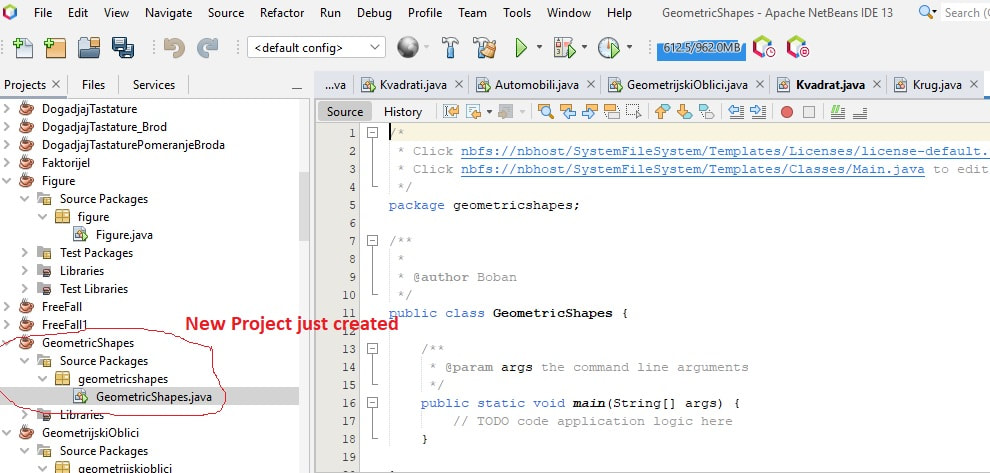Click the Shift Line Left icon
Screen dimensions: 990x473
736,112
